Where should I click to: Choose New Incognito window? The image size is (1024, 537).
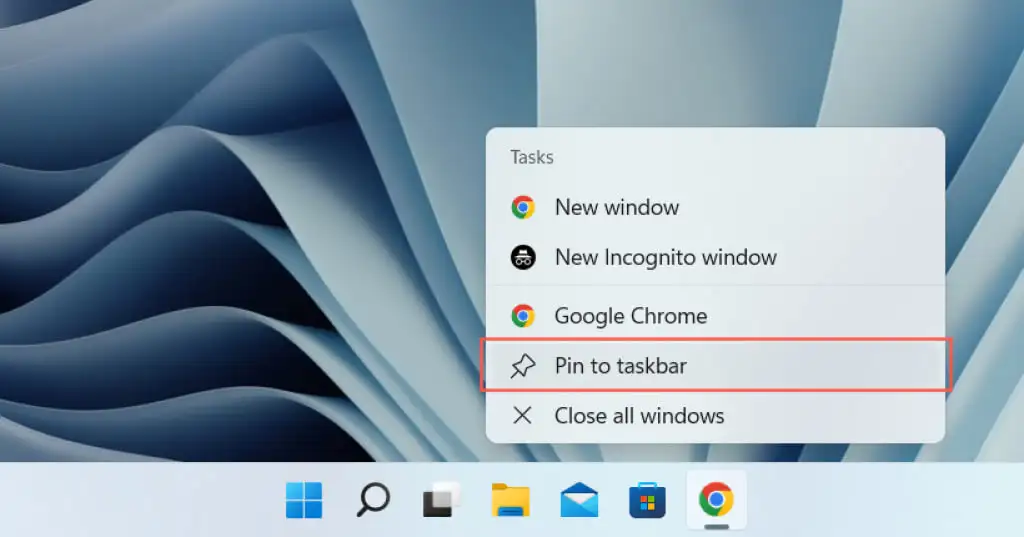(716, 257)
